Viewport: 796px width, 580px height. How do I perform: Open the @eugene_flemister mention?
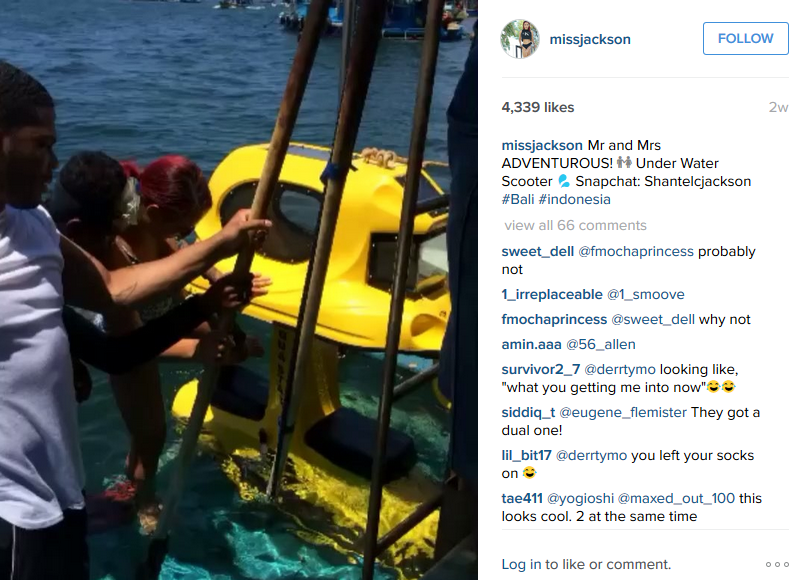click(x=623, y=413)
